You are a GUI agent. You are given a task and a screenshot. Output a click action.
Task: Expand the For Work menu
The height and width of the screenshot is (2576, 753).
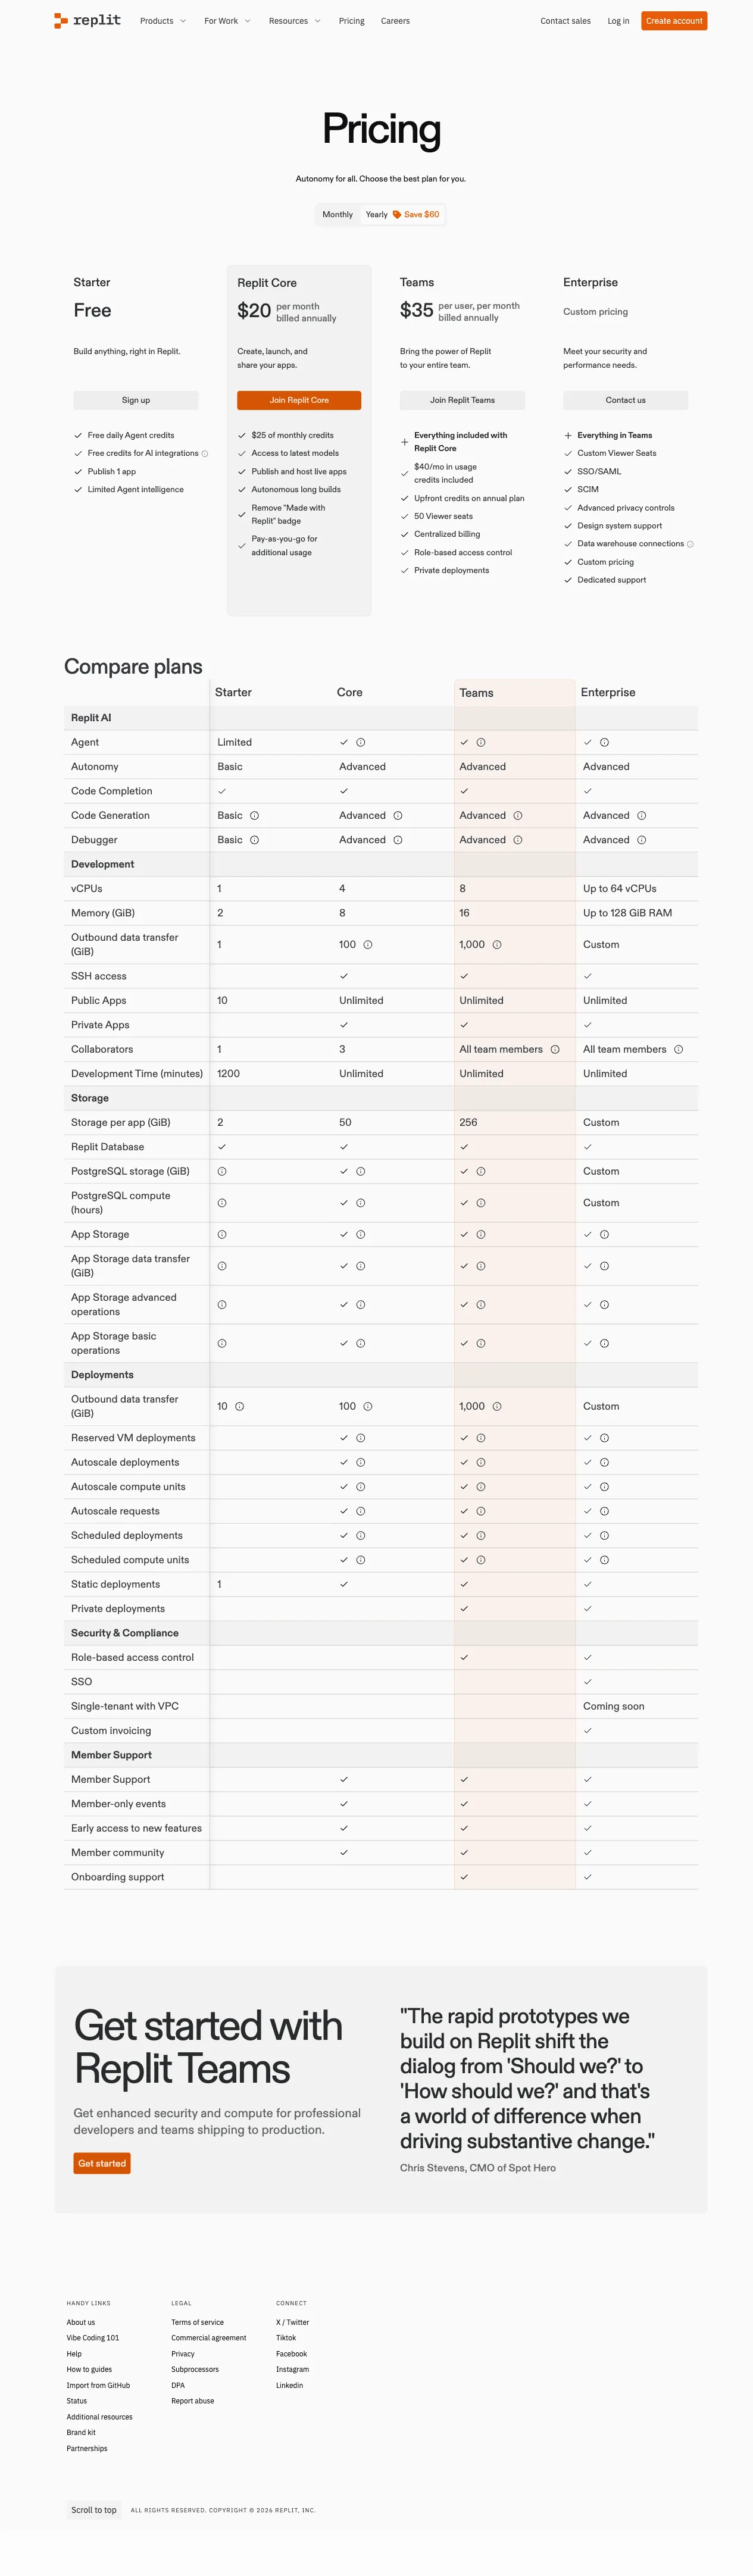(x=227, y=21)
